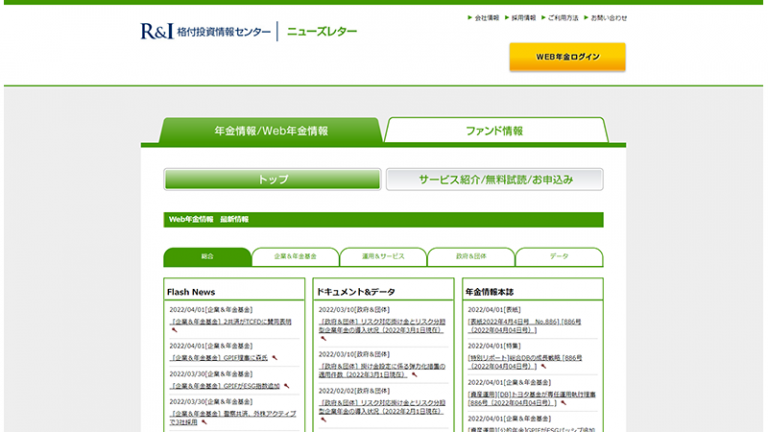Viewport: 768px width, 432px height.
Task: Click key icon beside GPIF理事に森氏 headline
Action: tap(274, 358)
